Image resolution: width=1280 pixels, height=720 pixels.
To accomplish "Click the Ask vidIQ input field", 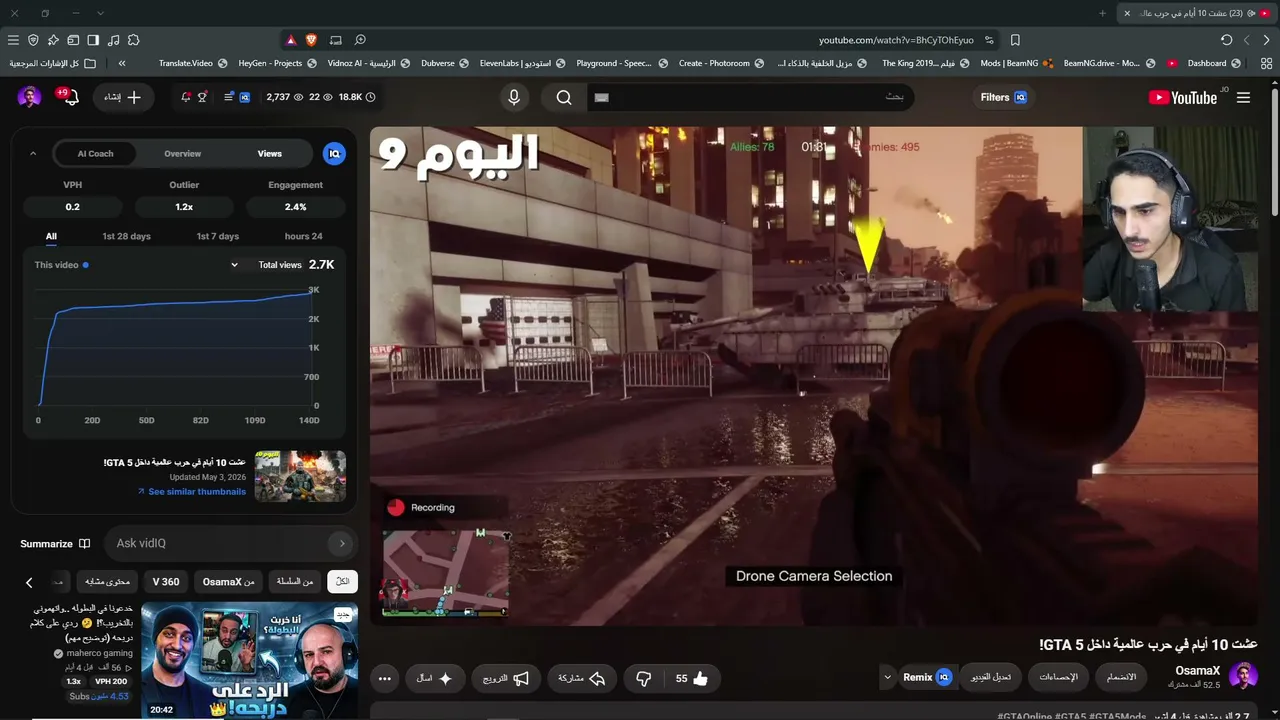I will pos(229,543).
